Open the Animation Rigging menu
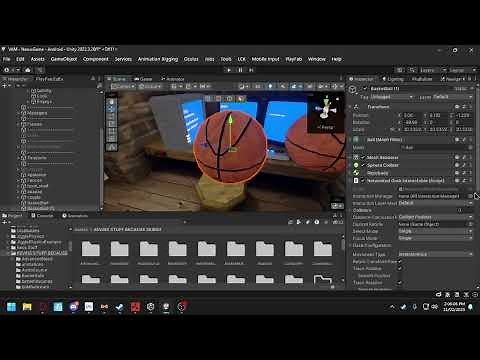 pos(158,59)
